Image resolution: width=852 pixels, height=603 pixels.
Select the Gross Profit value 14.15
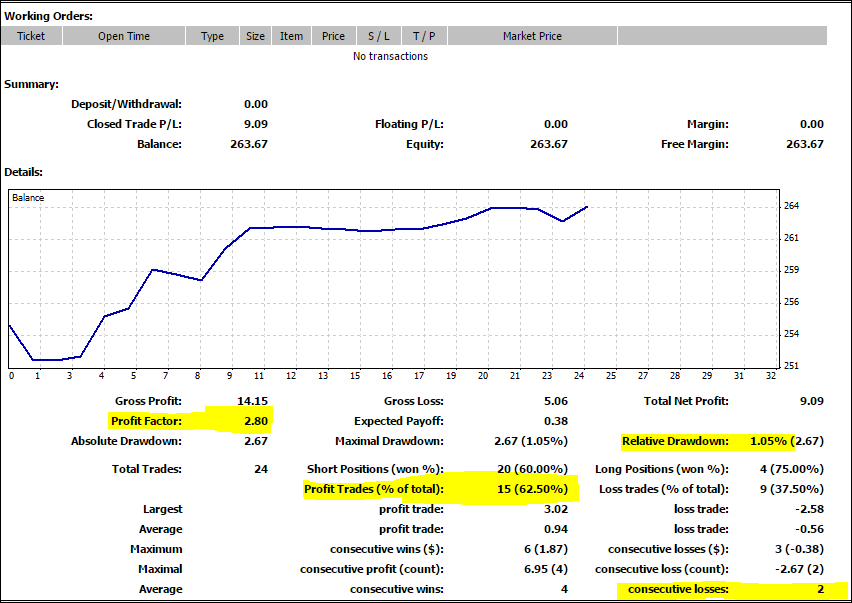pyautogui.click(x=252, y=401)
